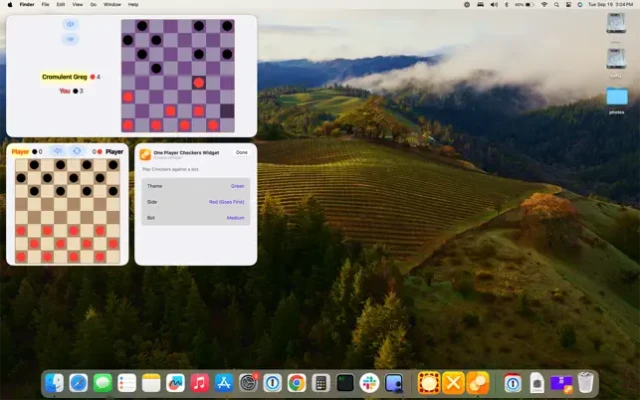
Task: Open the Music app in the dock
Action: [x=200, y=383]
